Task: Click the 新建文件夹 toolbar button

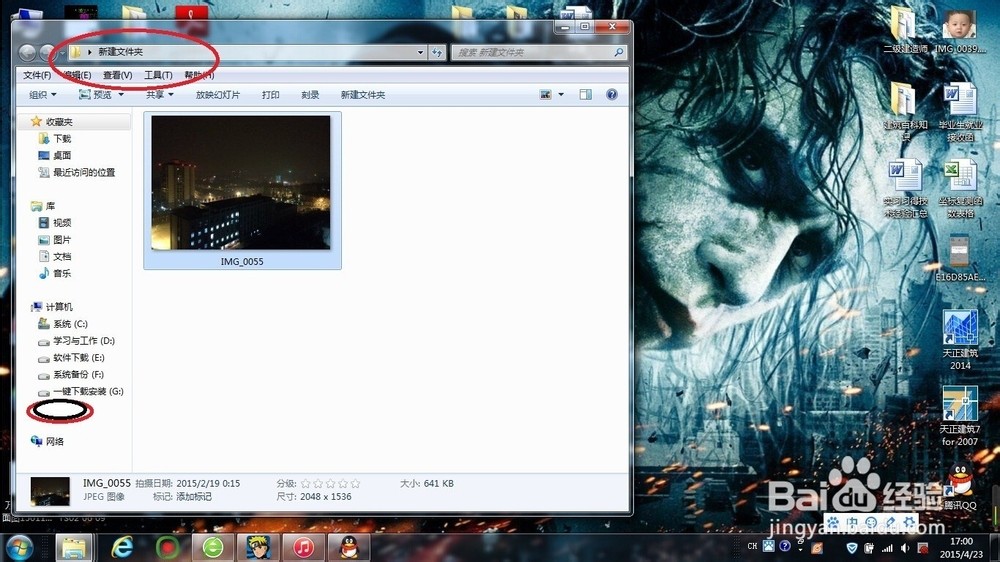Action: pyautogui.click(x=363, y=94)
